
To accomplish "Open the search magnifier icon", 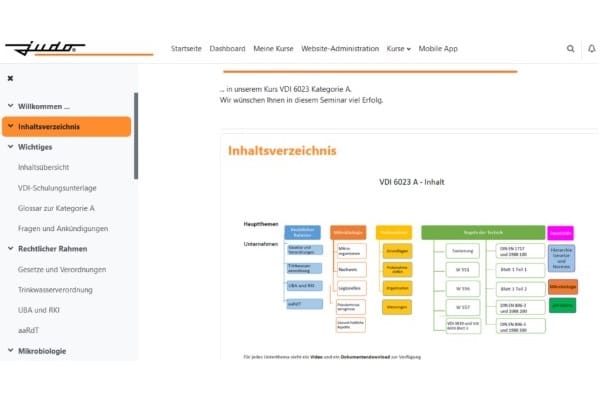I will click(x=571, y=48).
